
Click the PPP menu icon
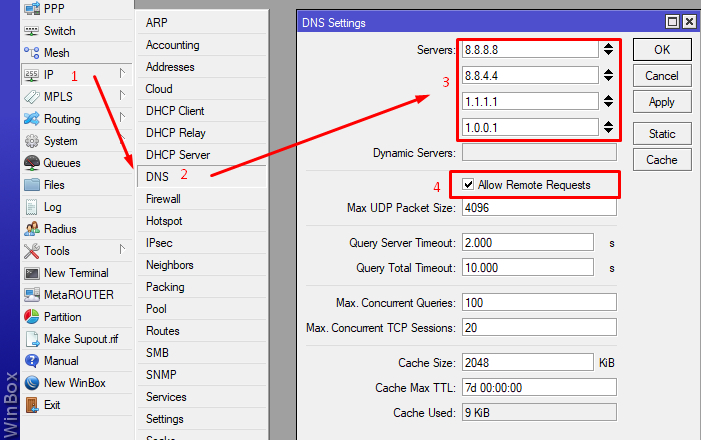(x=32, y=8)
